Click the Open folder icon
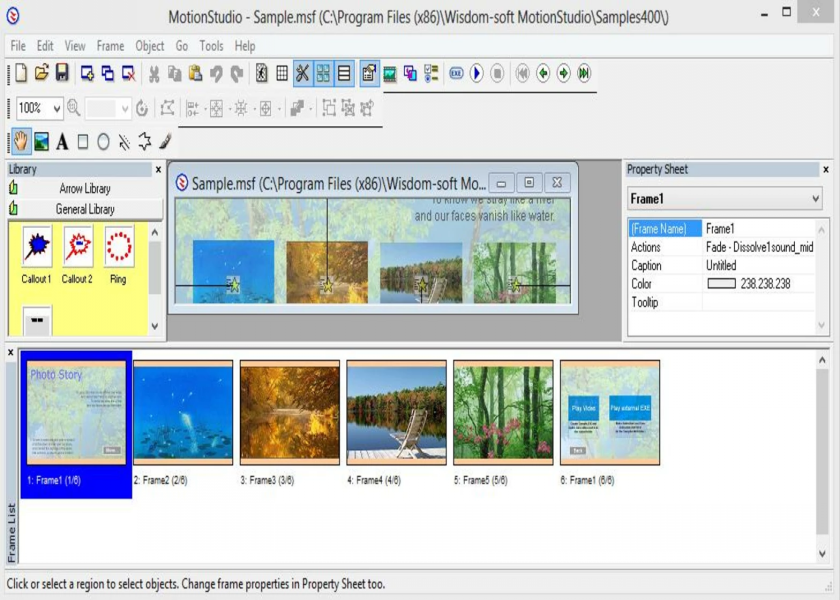Viewport: 840px width, 600px height. point(41,73)
